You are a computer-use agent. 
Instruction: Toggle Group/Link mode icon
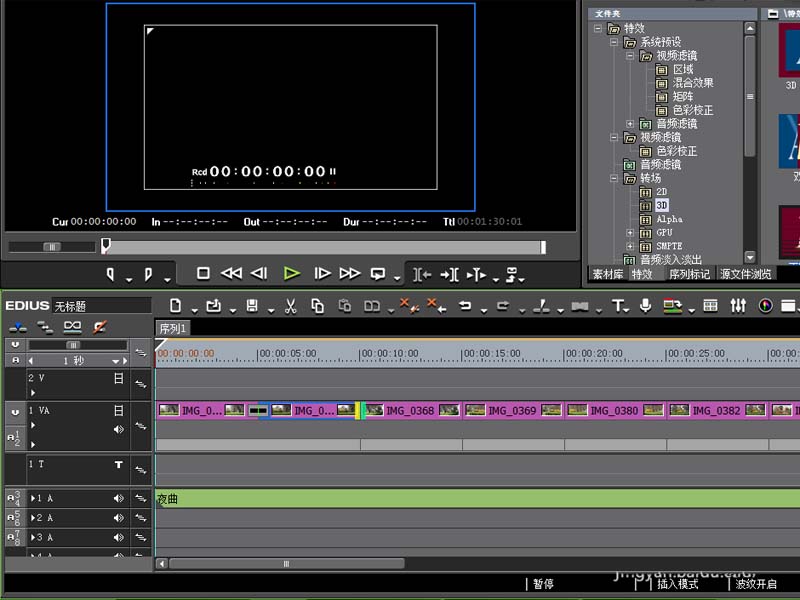72,327
